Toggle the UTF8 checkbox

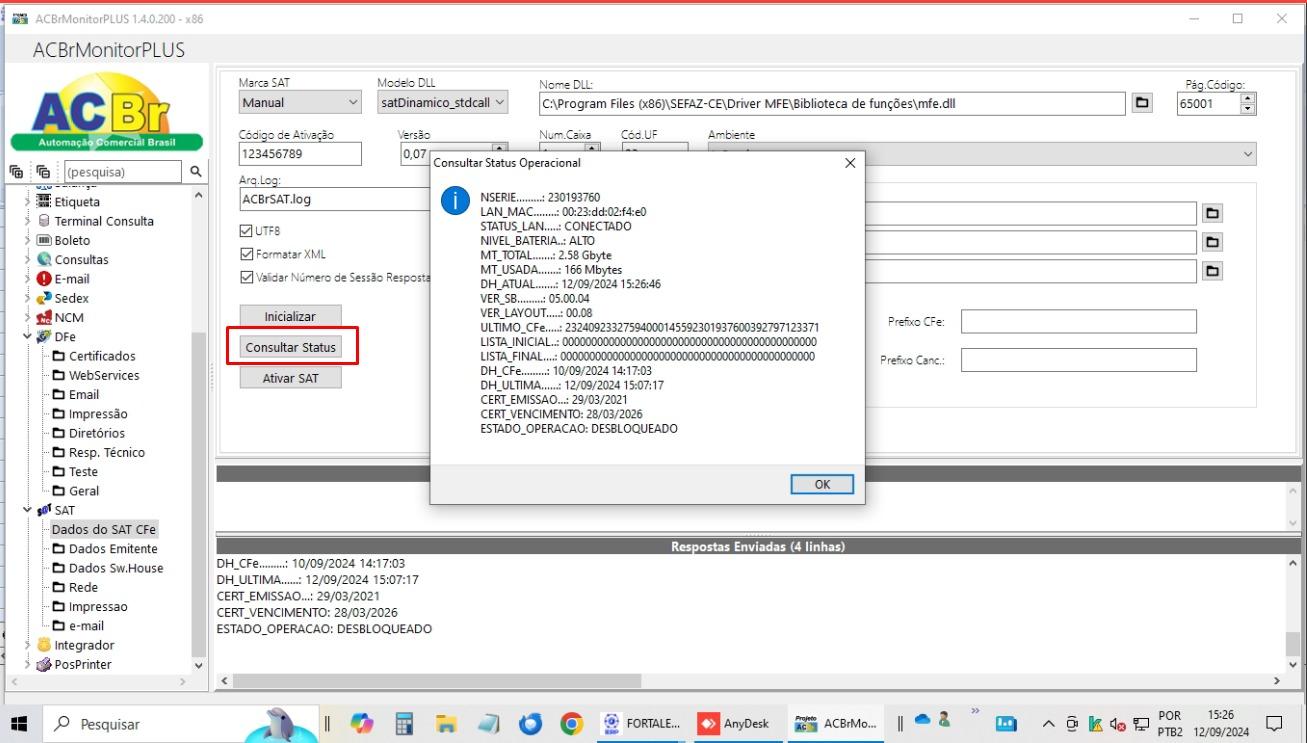247,231
